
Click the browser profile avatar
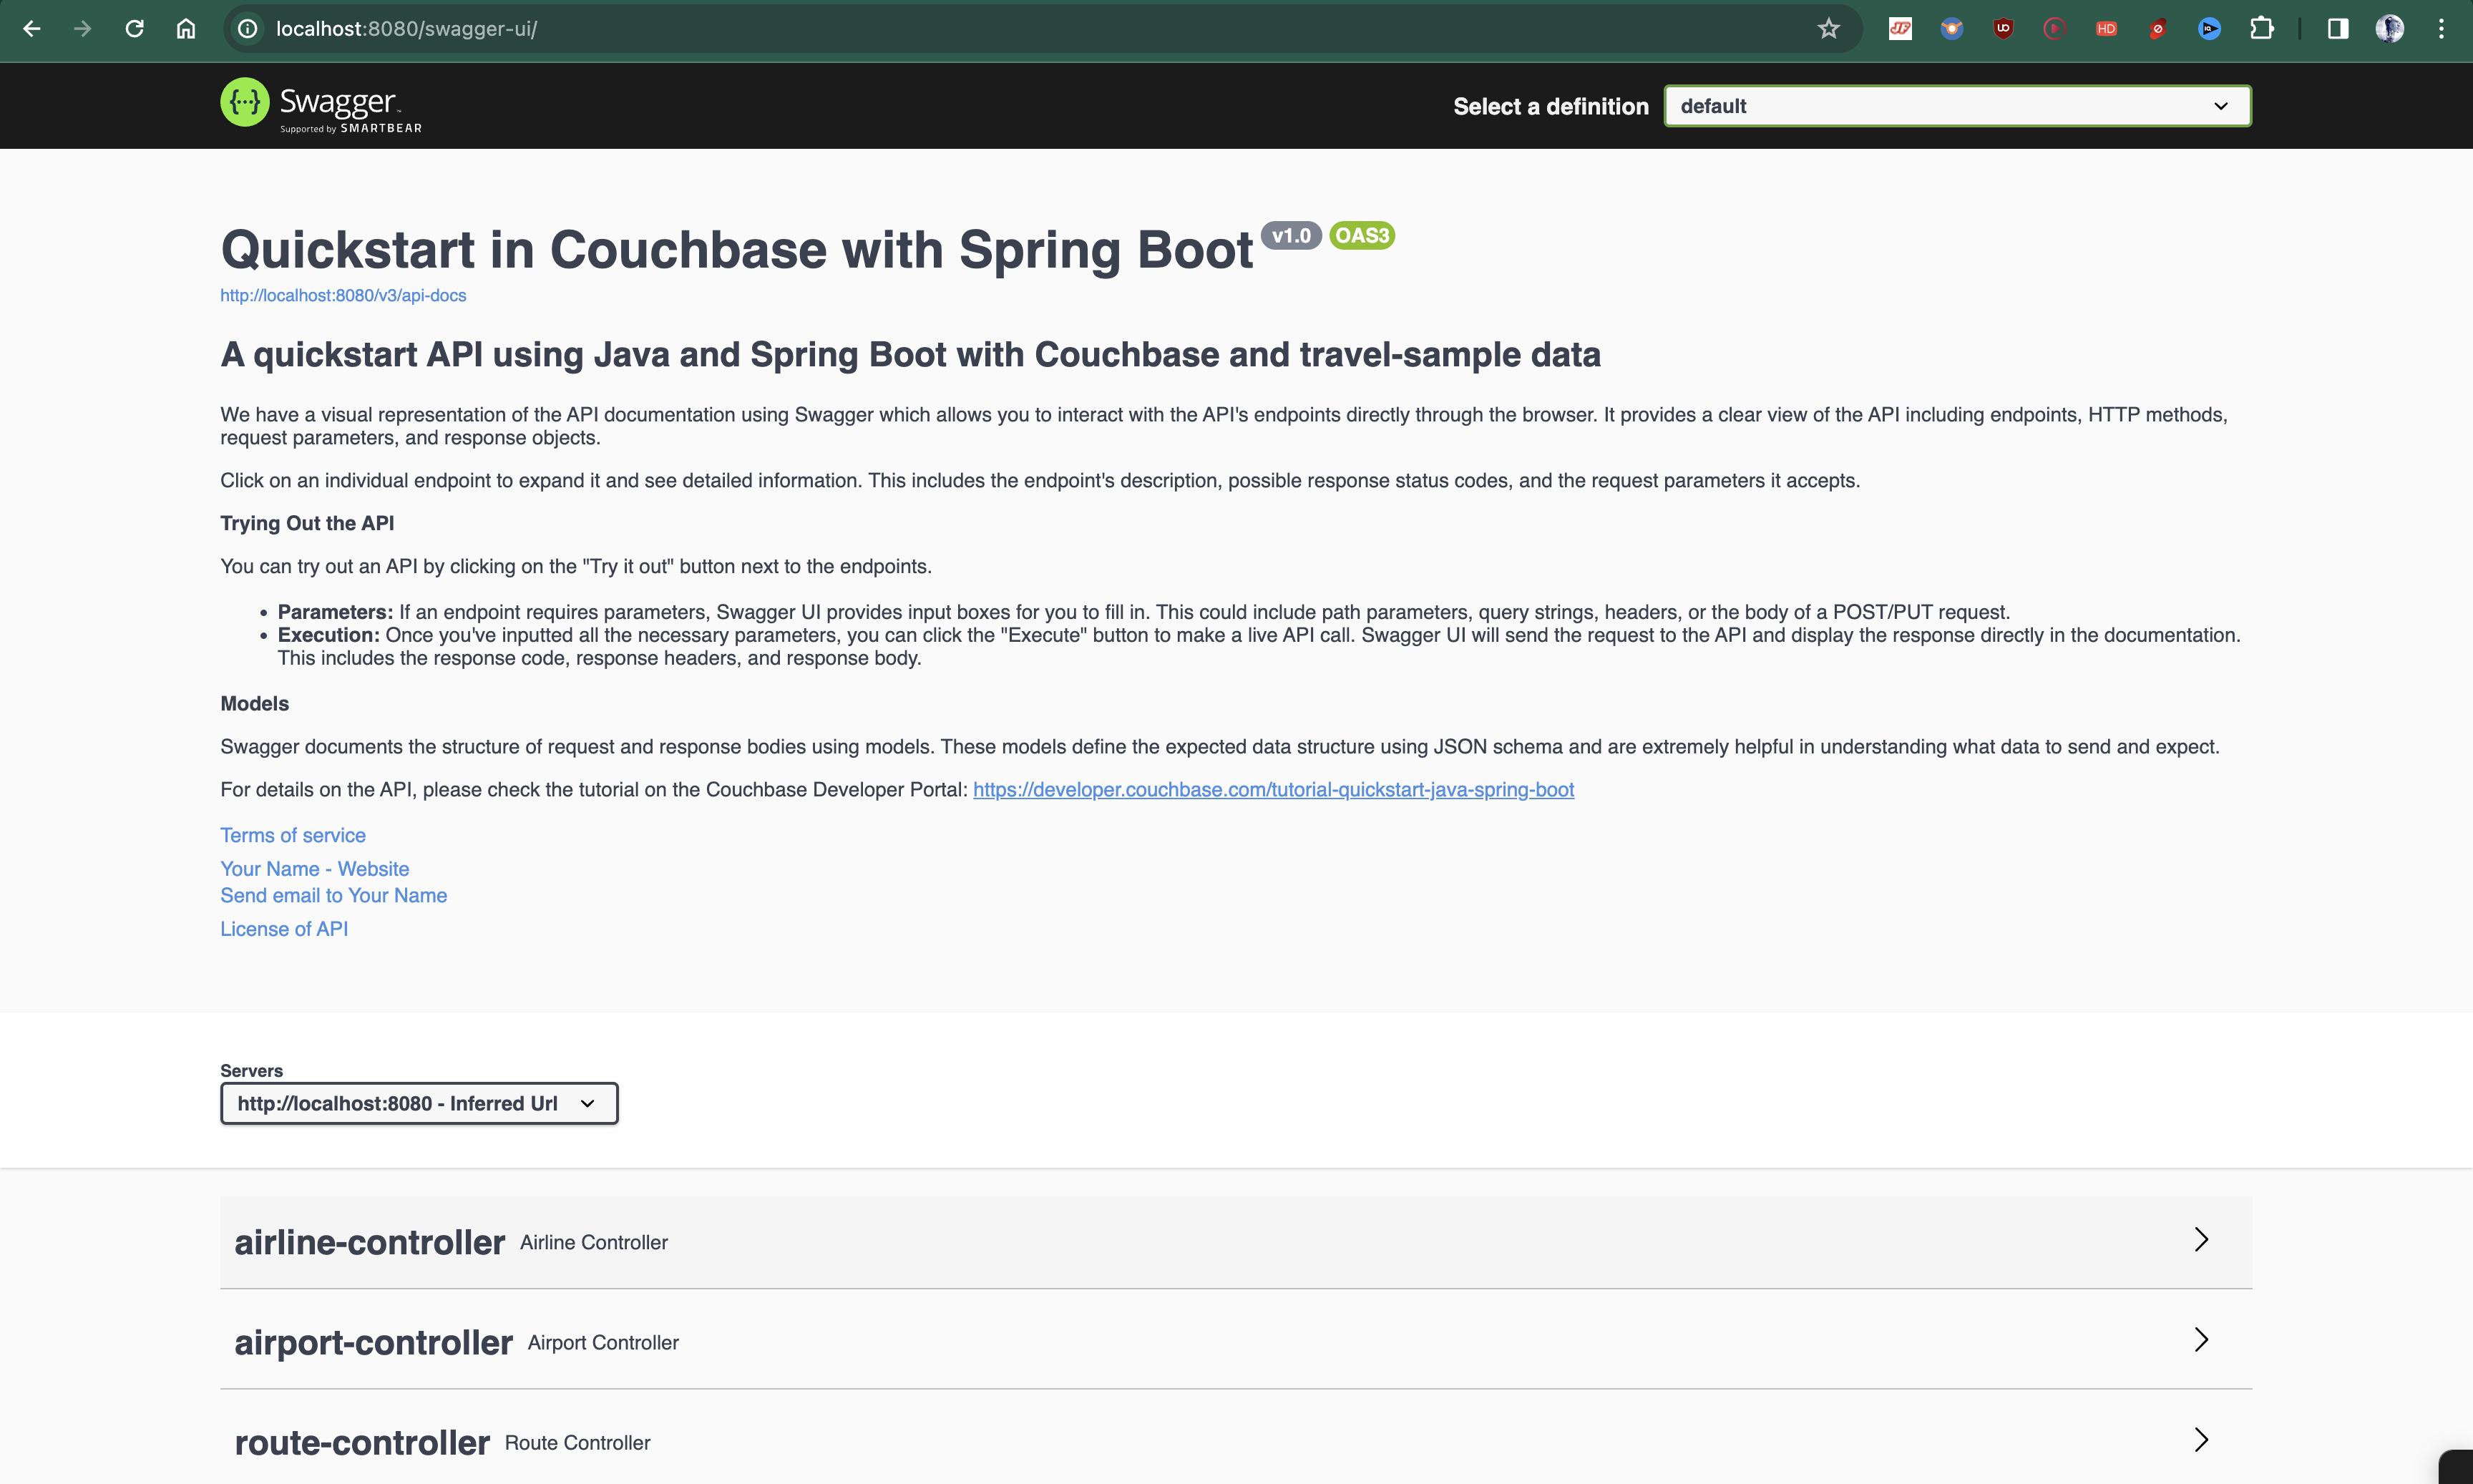click(x=2391, y=29)
